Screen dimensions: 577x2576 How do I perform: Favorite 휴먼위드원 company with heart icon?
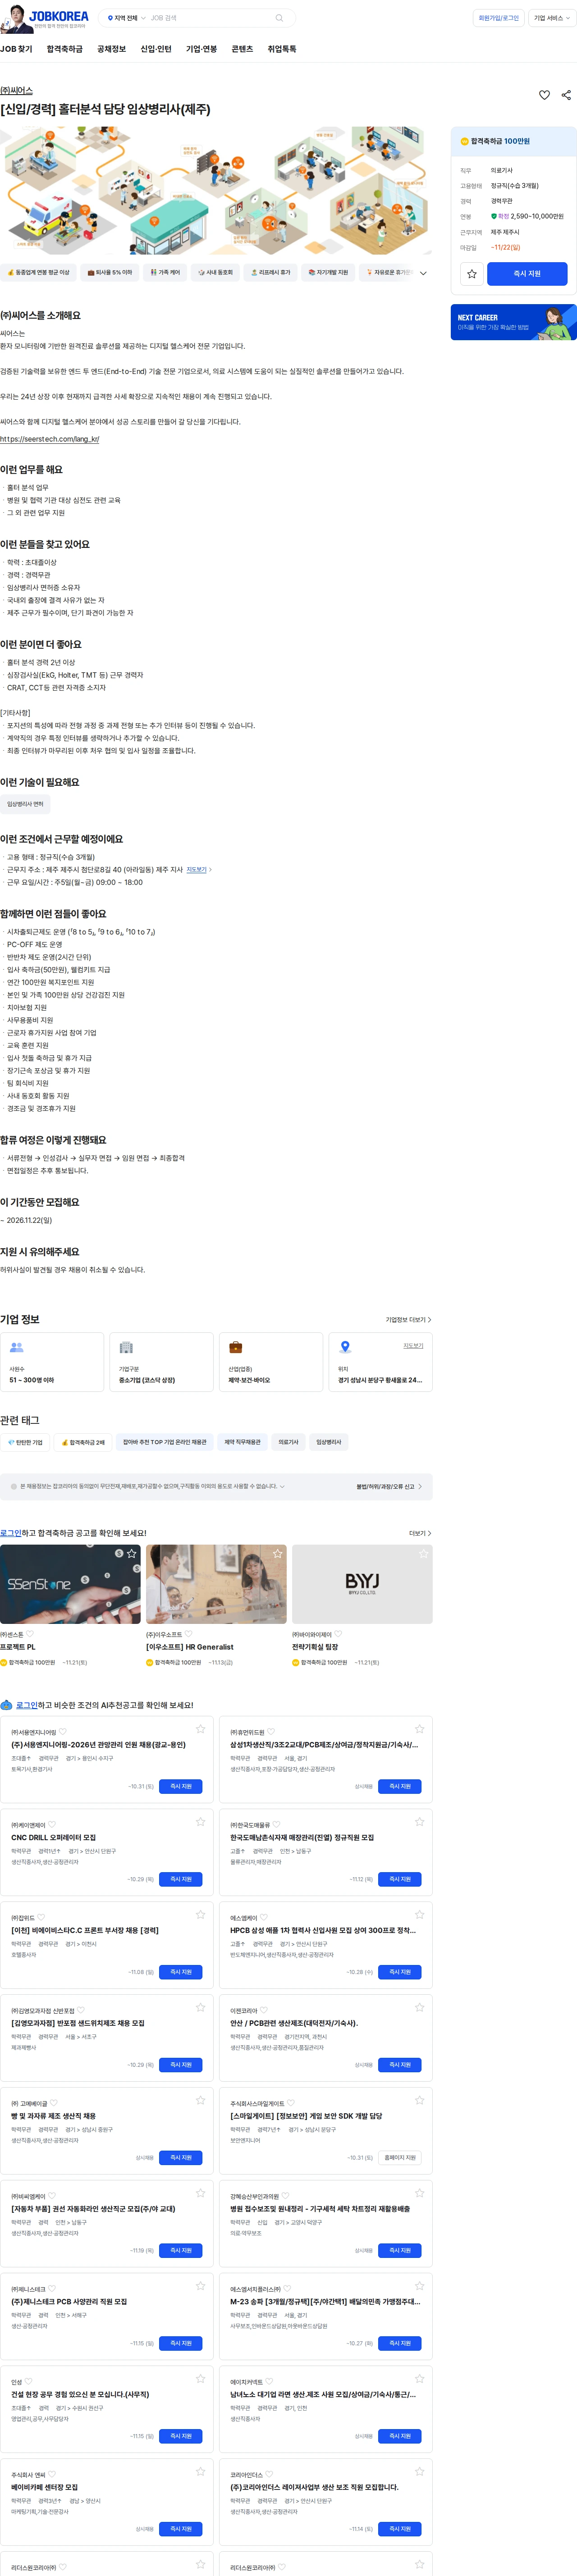[271, 1731]
